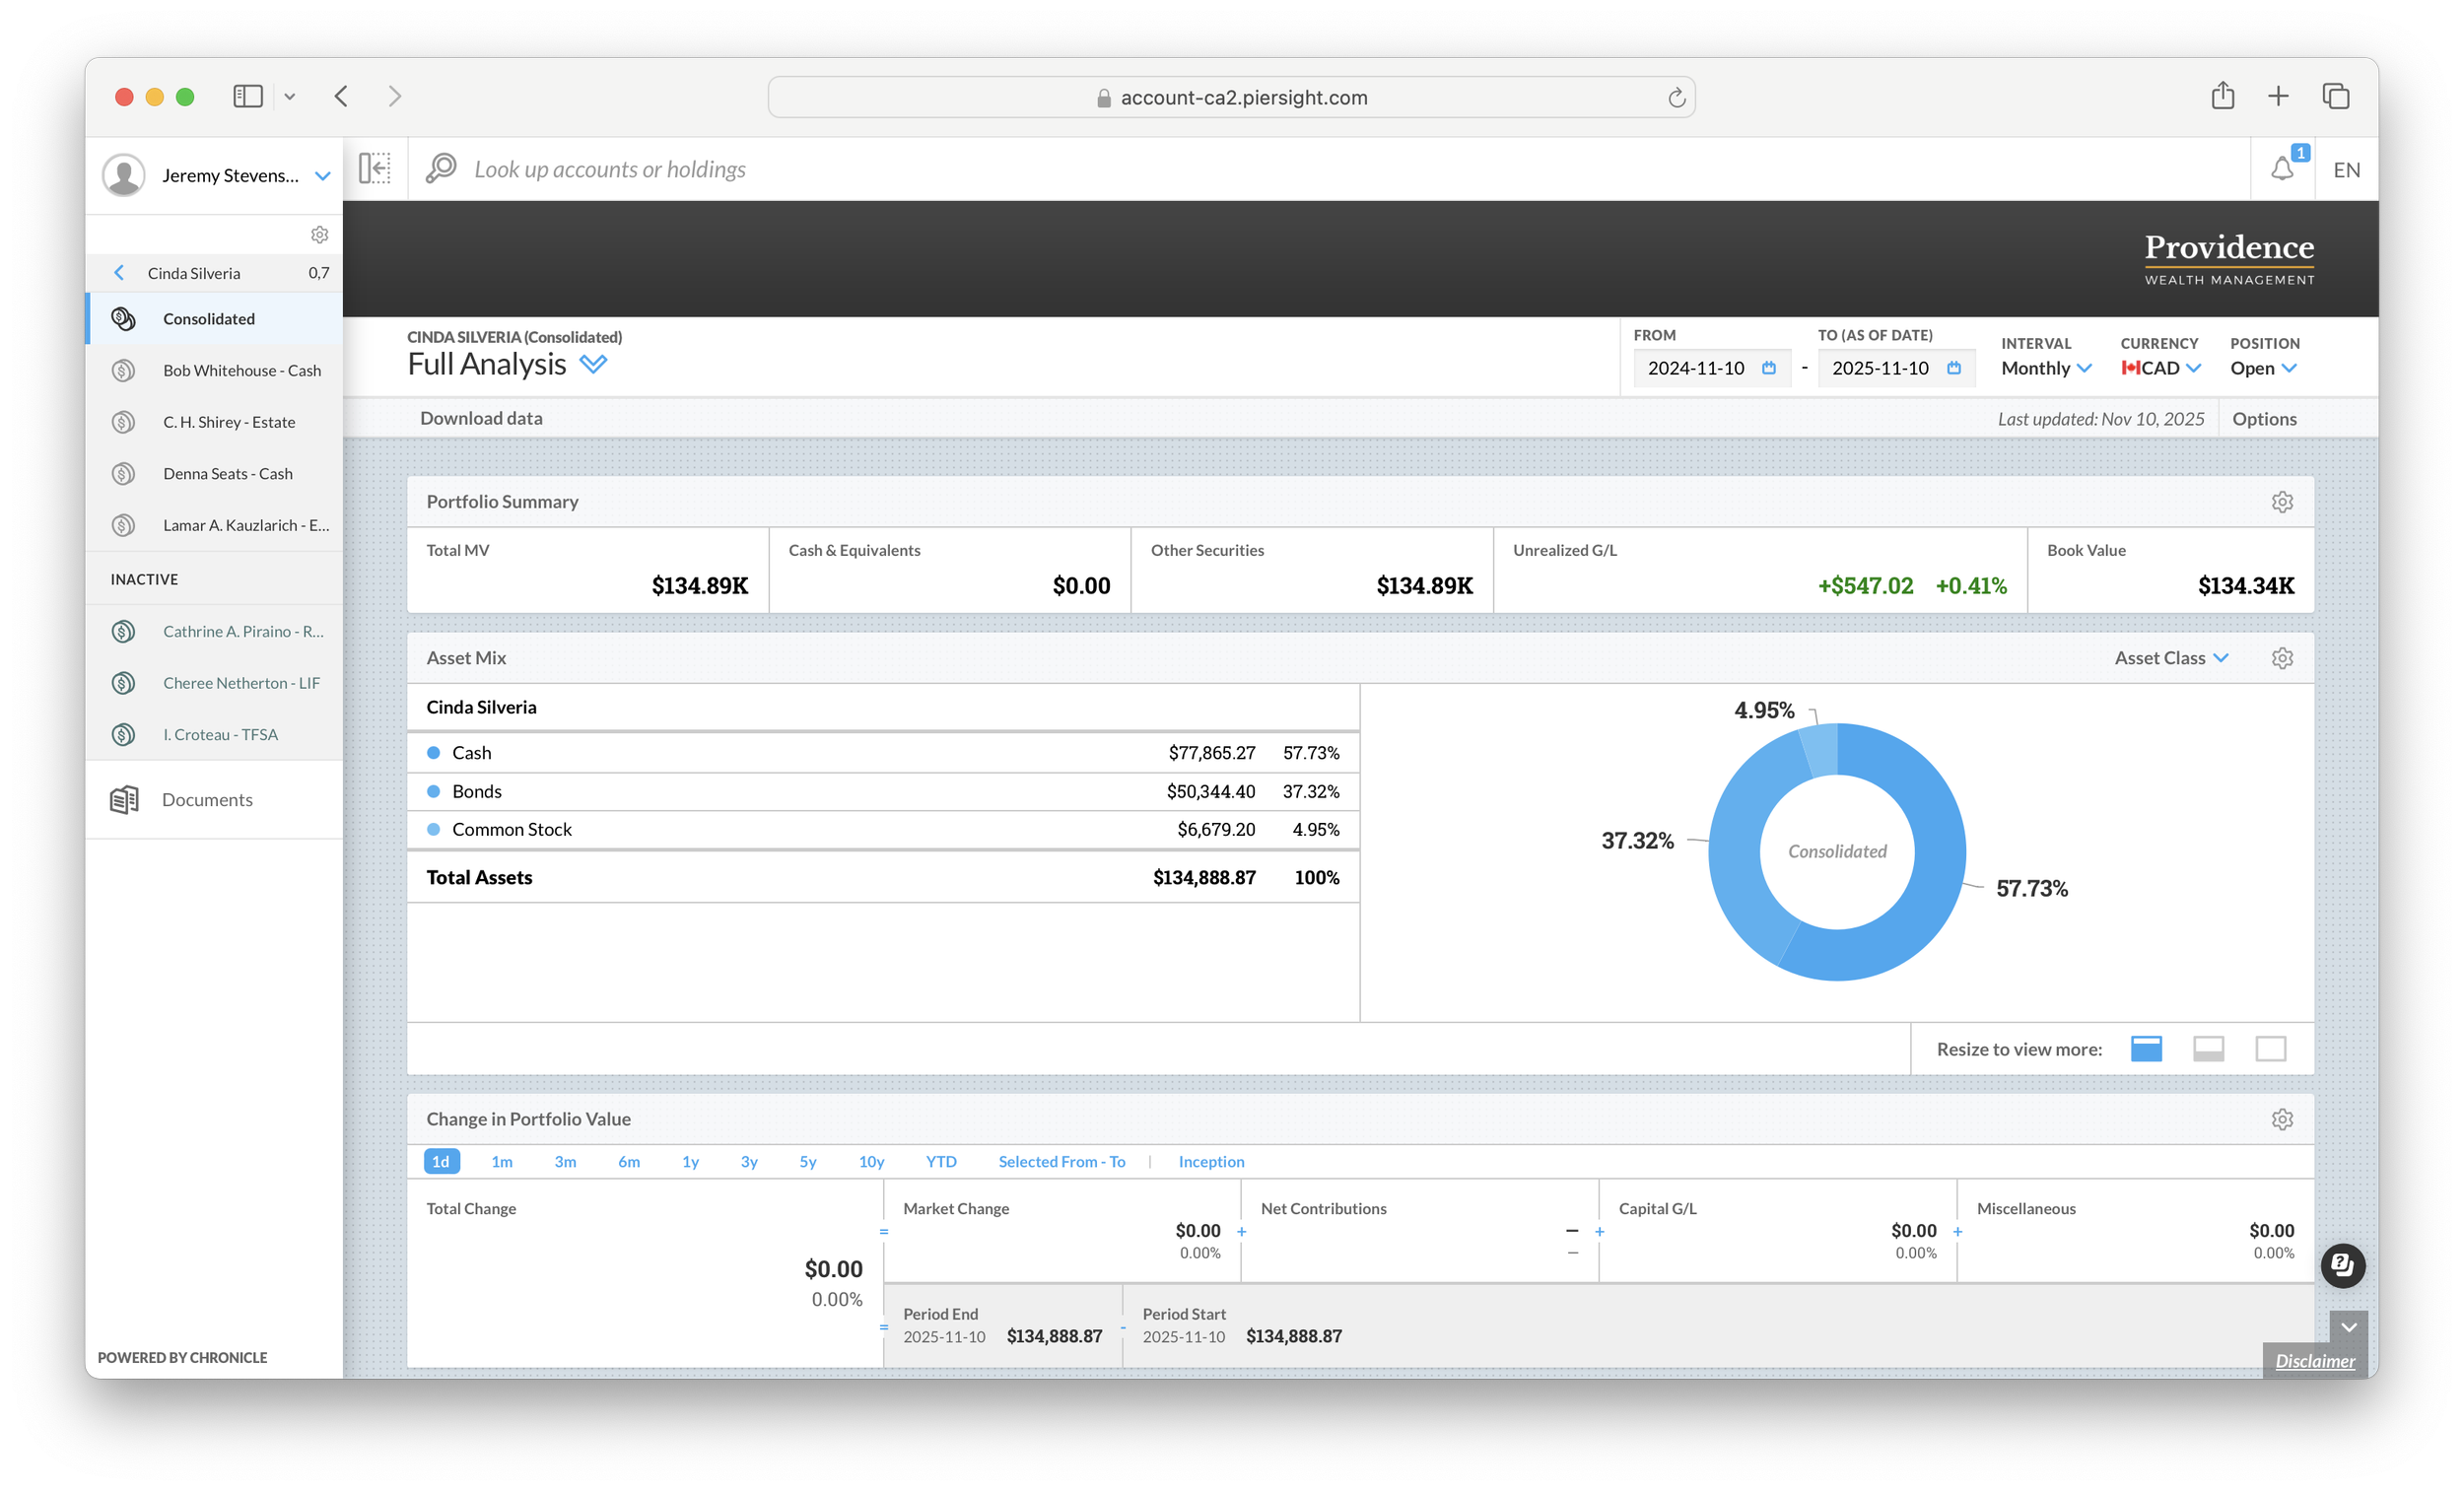Image resolution: width=2464 pixels, height=1491 pixels.
Task: Open the Currency CAD dropdown
Action: [x=2160, y=368]
